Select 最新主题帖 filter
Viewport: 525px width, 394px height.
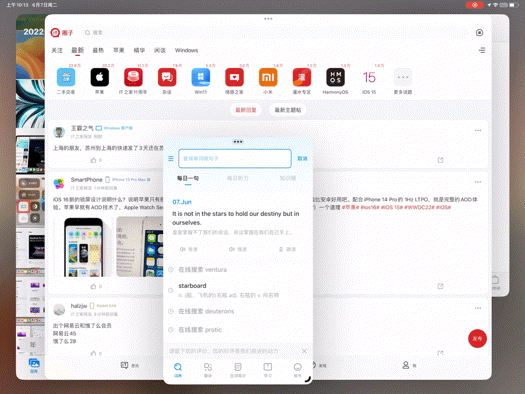pyautogui.click(x=288, y=110)
